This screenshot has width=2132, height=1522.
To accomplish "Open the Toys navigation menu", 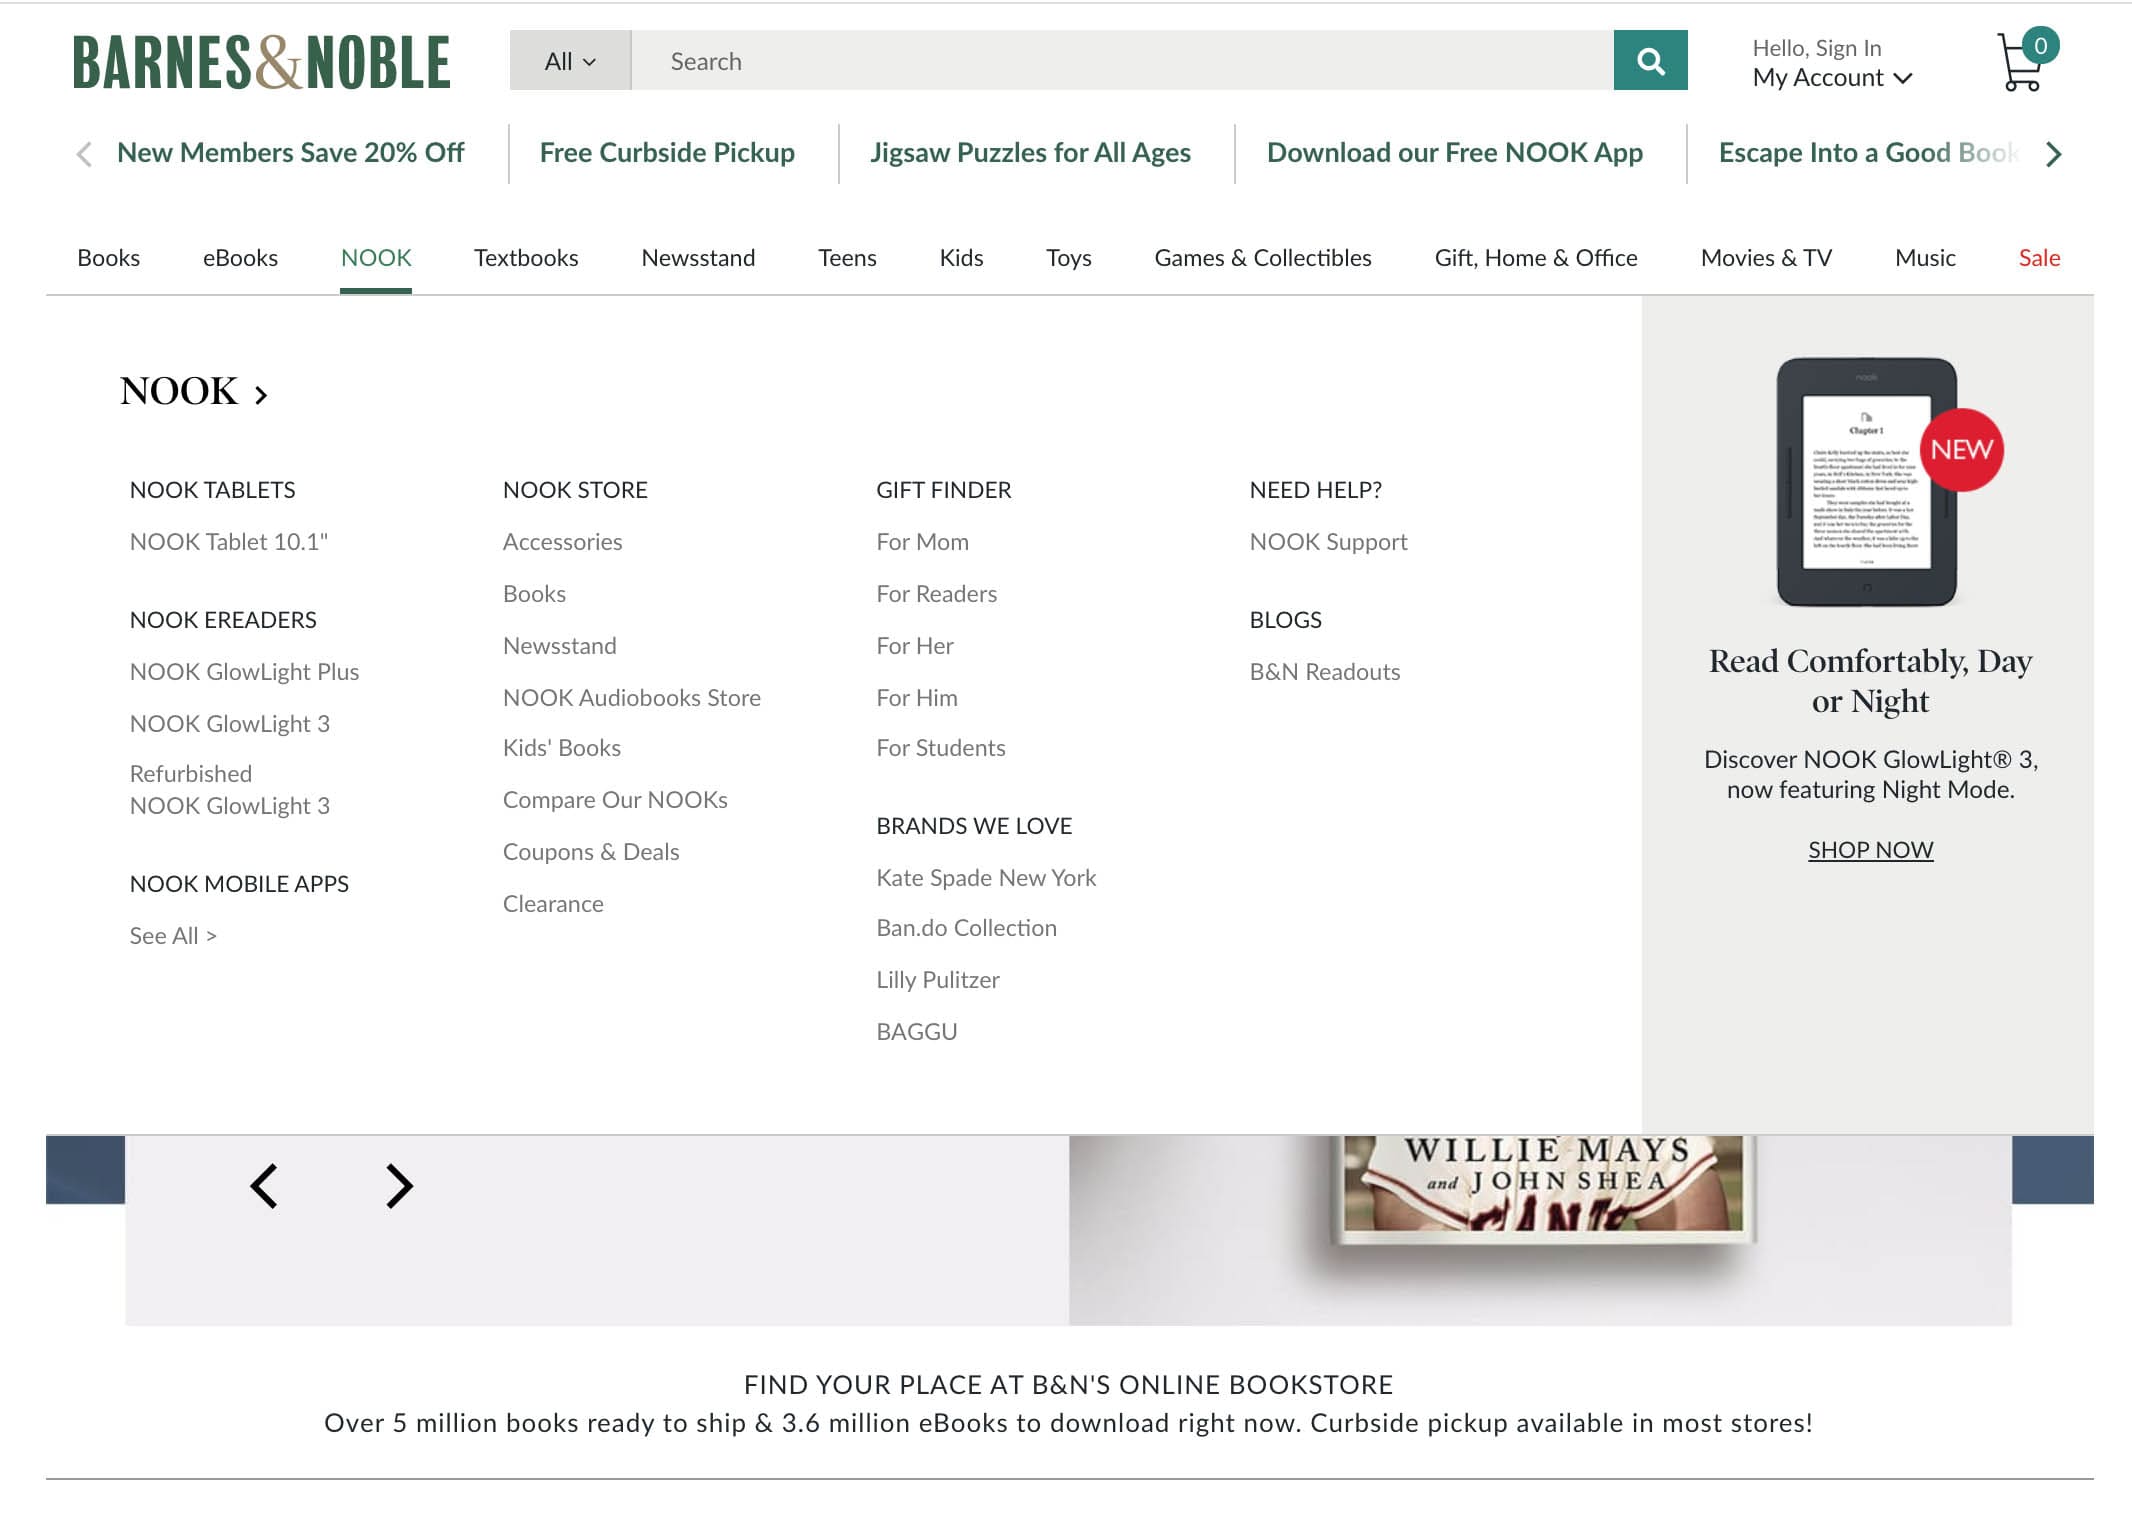I will (x=1069, y=258).
